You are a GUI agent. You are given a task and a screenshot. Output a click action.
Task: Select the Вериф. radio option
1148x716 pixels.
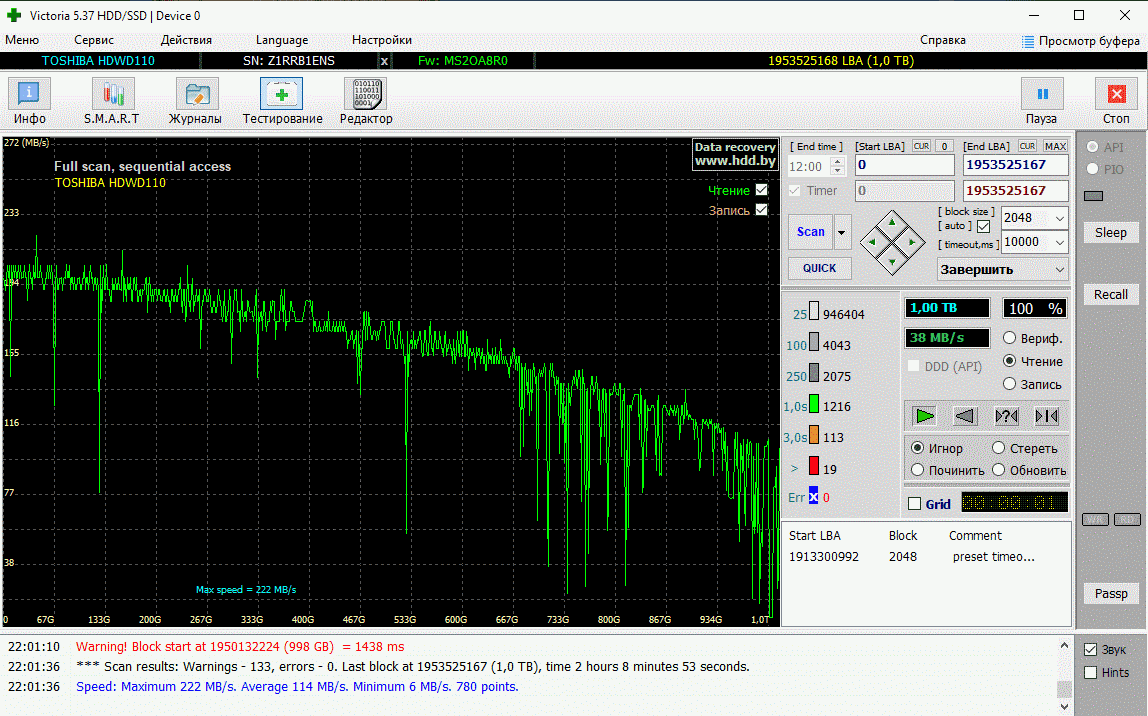tap(1010, 339)
